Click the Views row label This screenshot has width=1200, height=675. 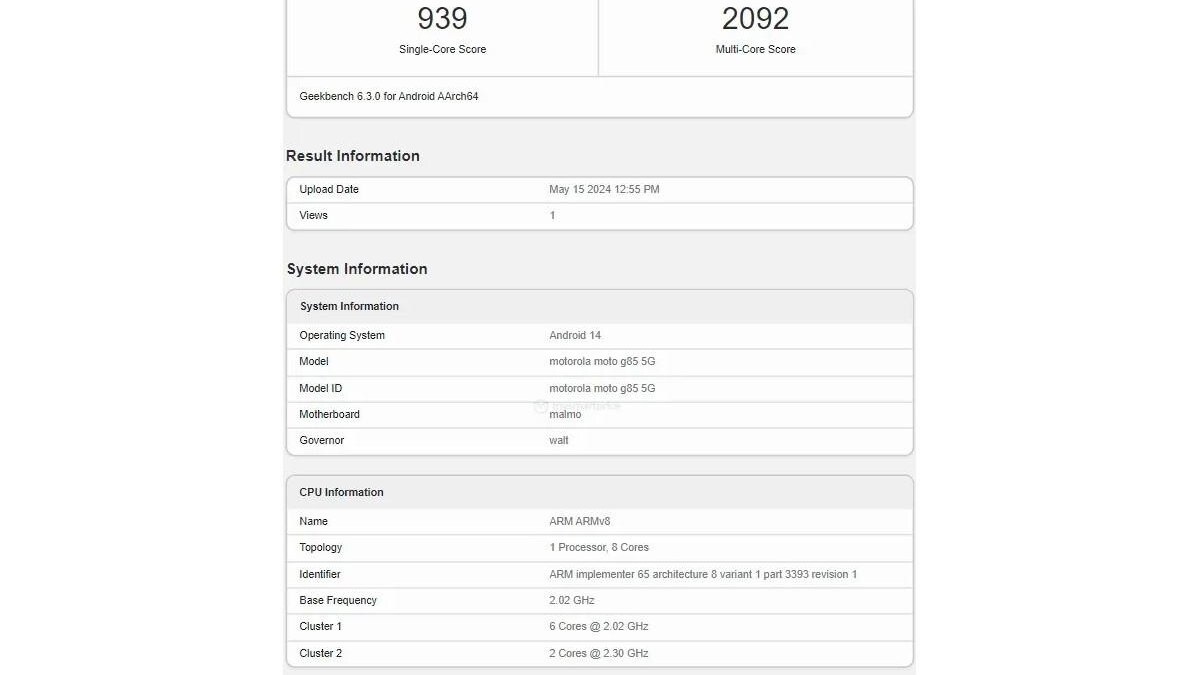313,215
